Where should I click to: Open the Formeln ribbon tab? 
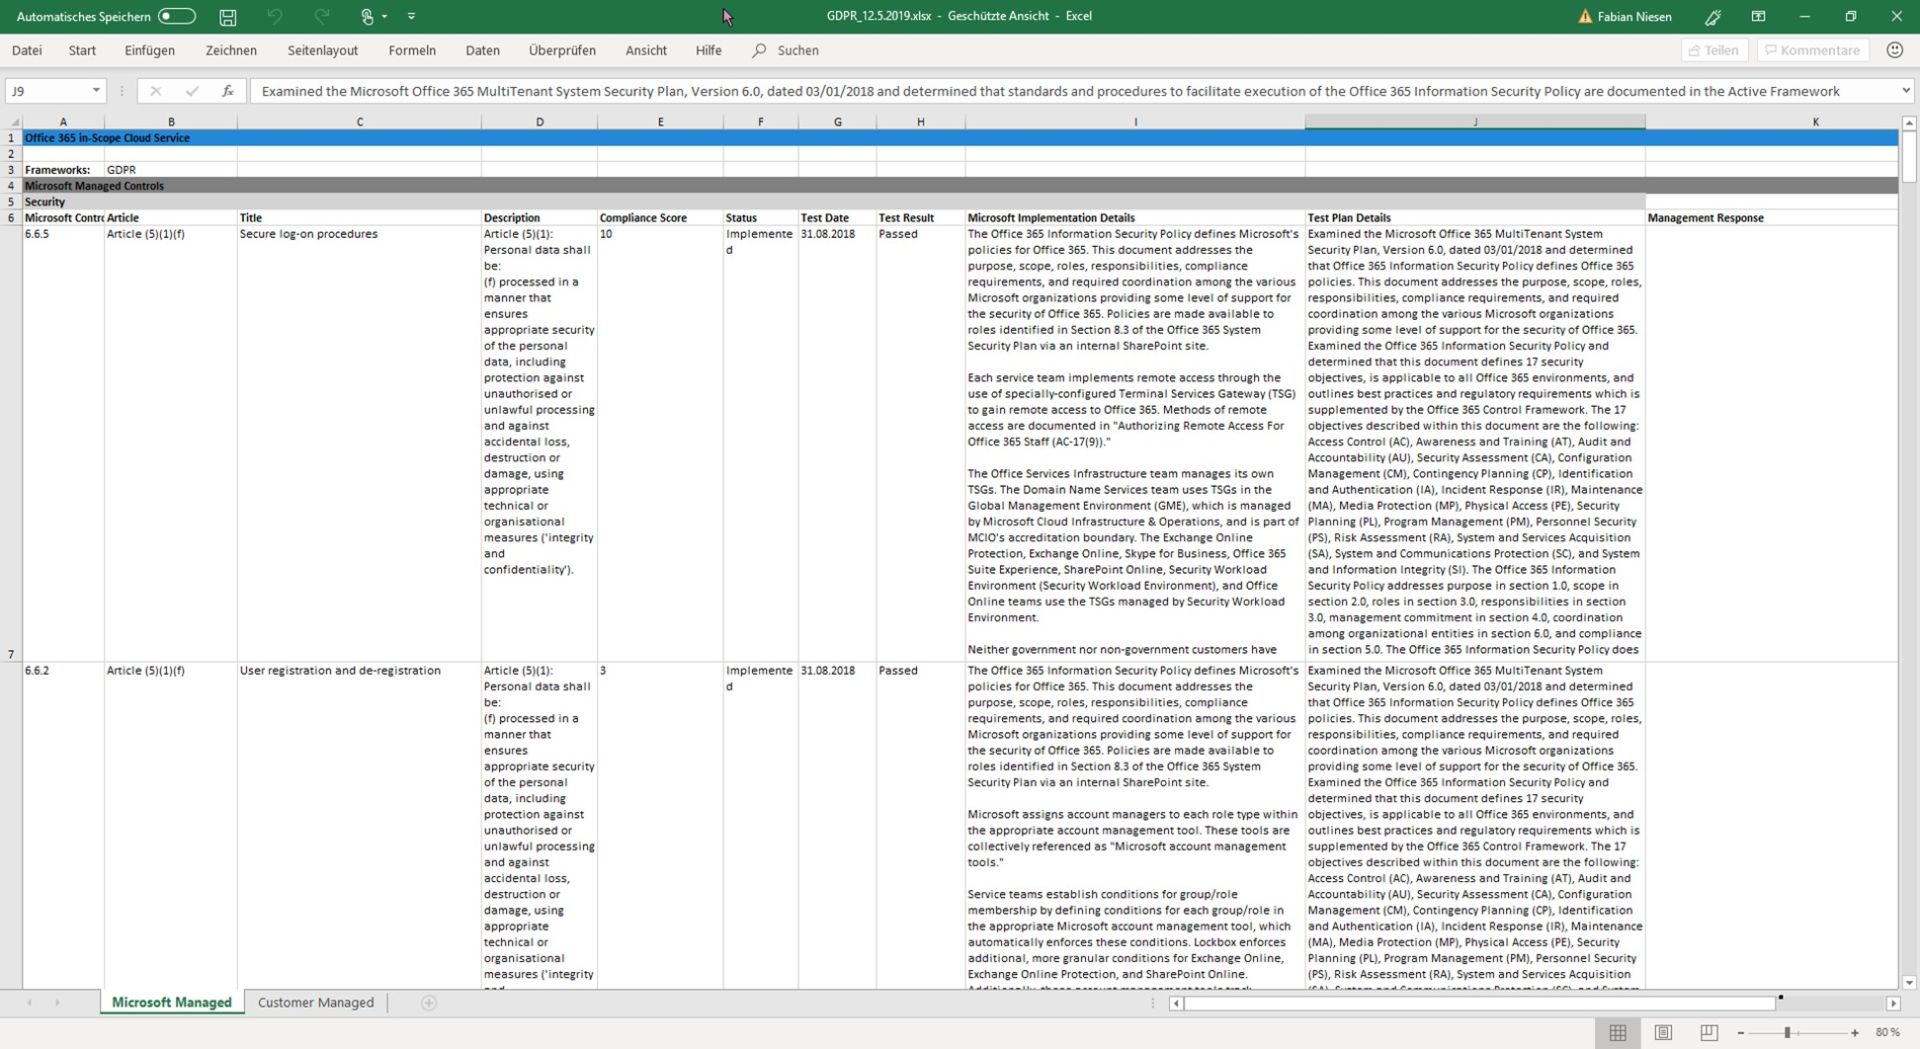(412, 50)
